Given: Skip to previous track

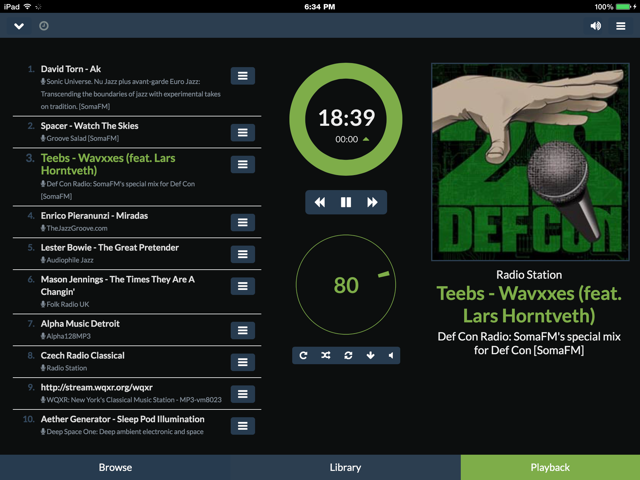Looking at the screenshot, I should (320, 202).
